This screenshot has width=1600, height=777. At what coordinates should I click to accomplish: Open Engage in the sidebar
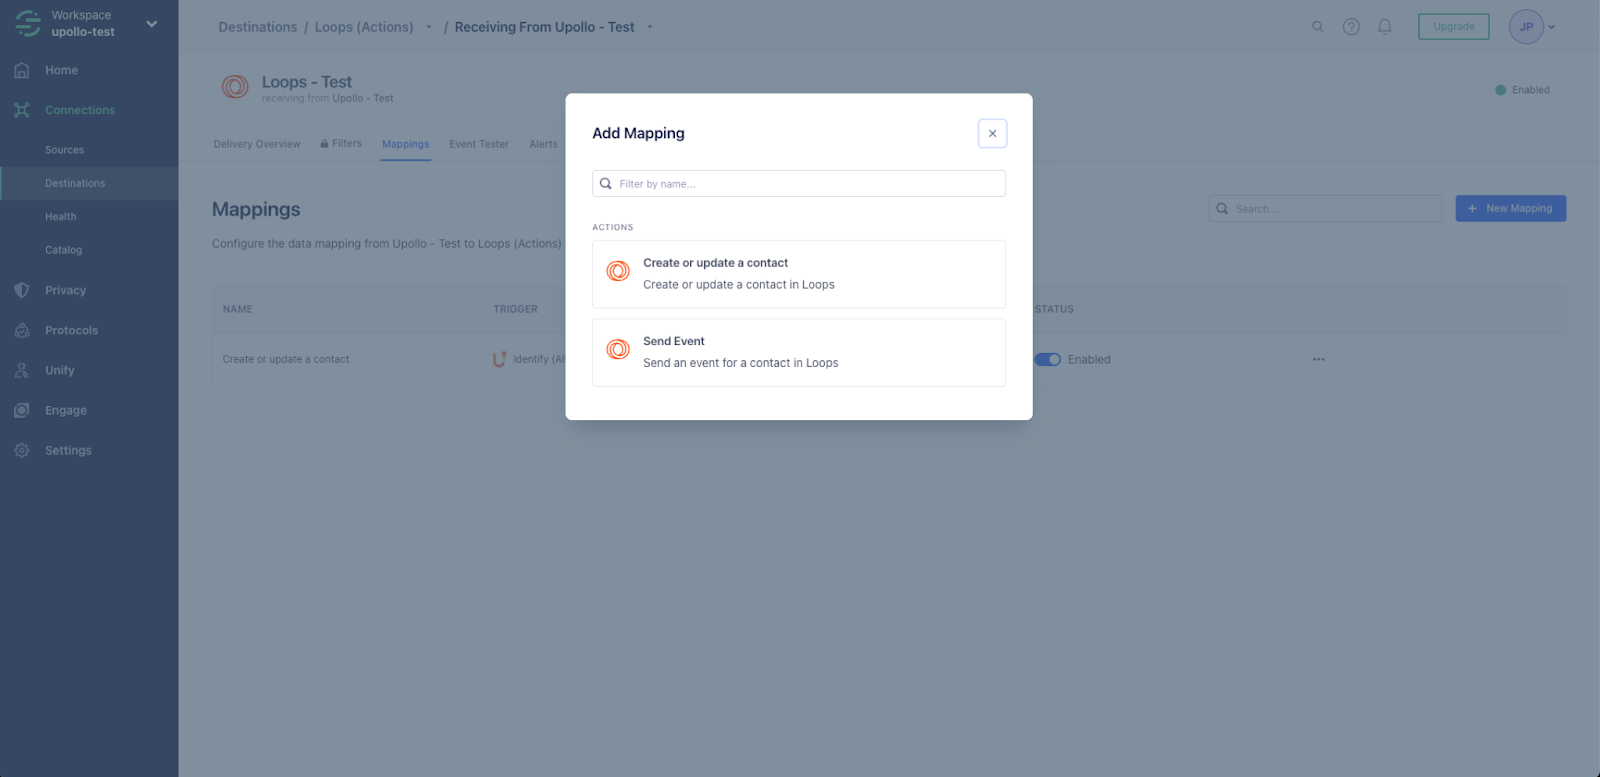coord(65,410)
